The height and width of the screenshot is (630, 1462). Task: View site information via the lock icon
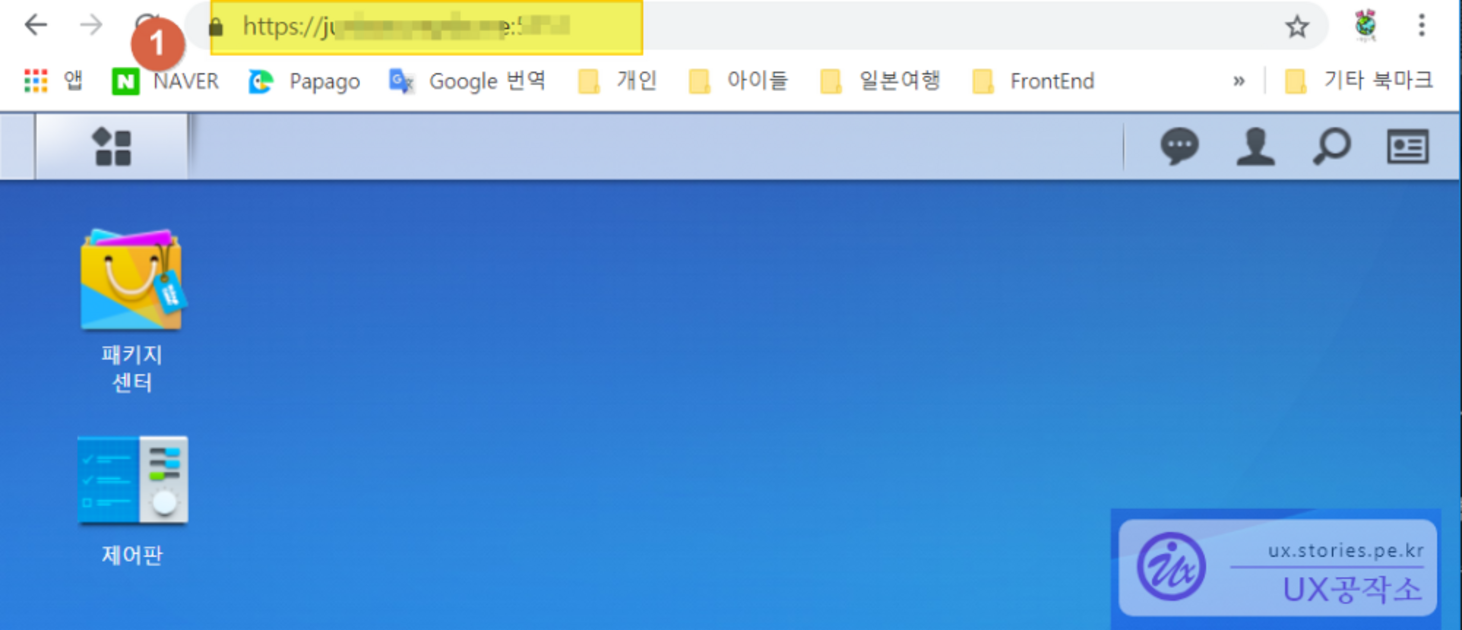pyautogui.click(x=215, y=27)
